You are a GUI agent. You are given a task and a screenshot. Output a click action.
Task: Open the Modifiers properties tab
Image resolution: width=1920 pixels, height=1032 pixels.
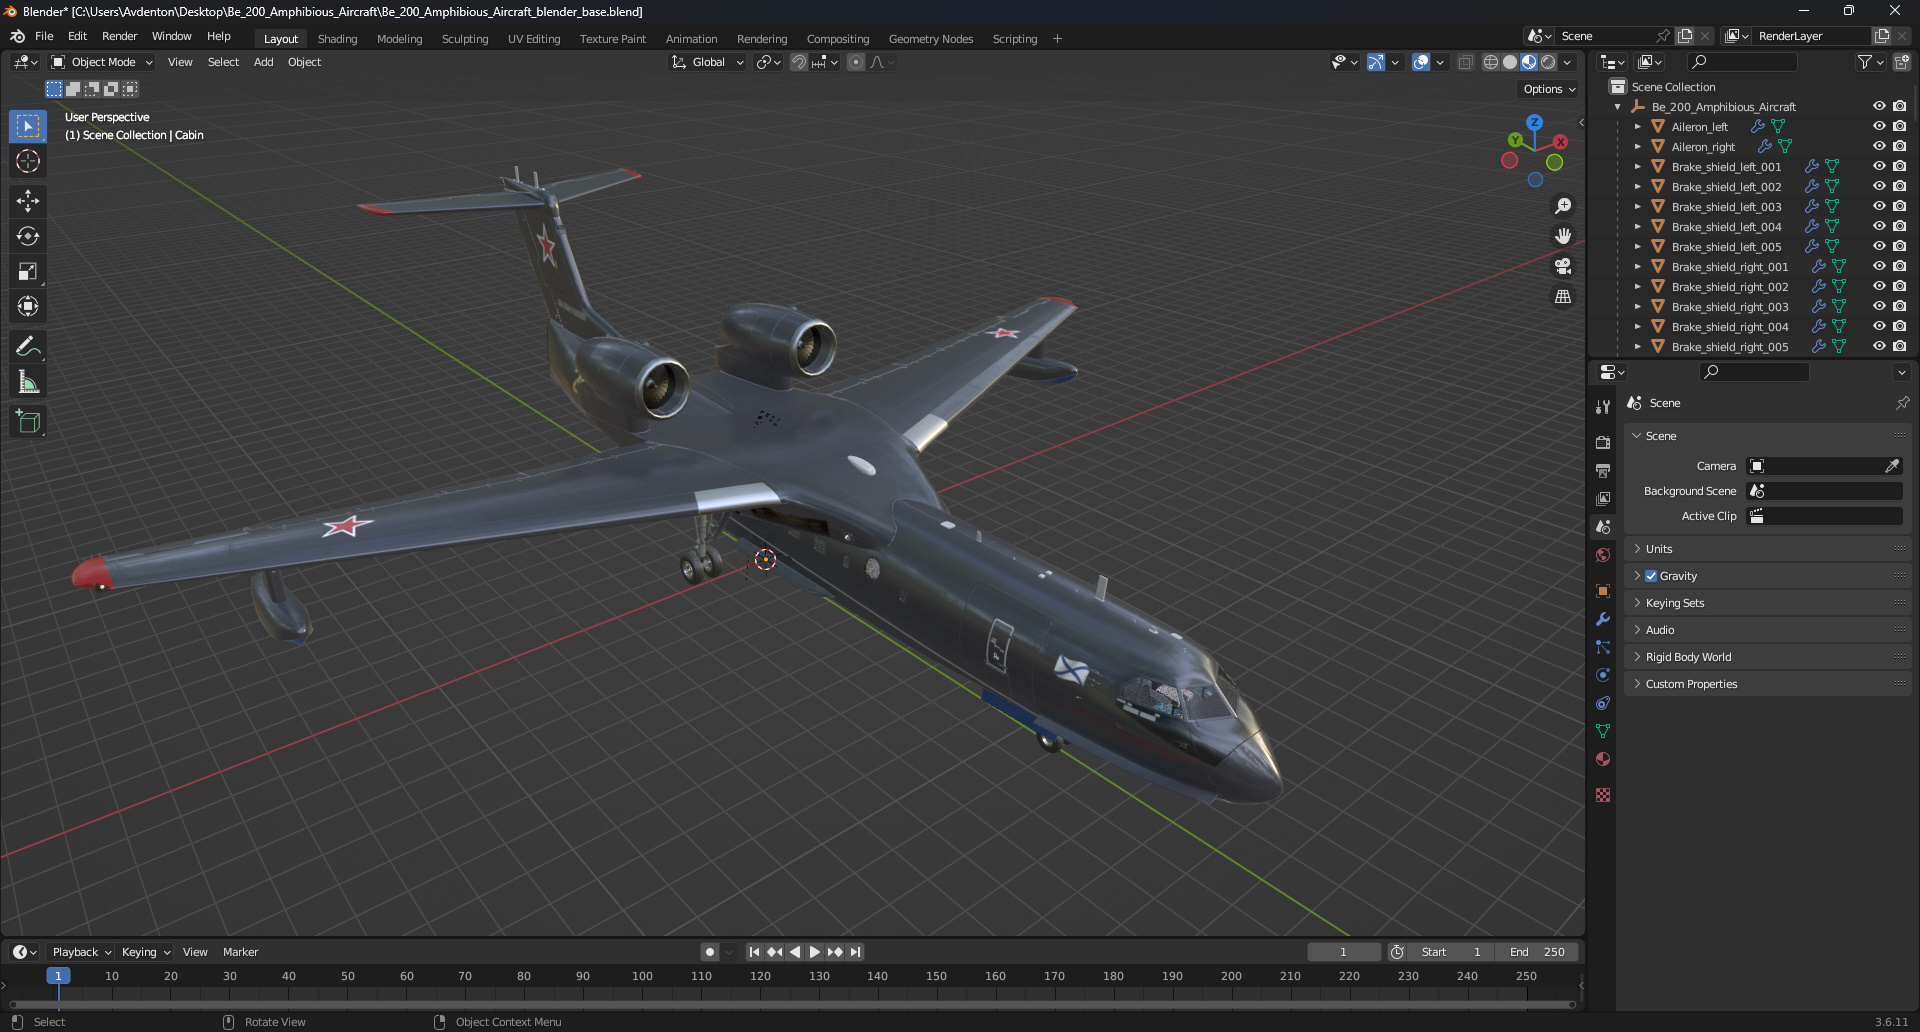click(x=1603, y=619)
